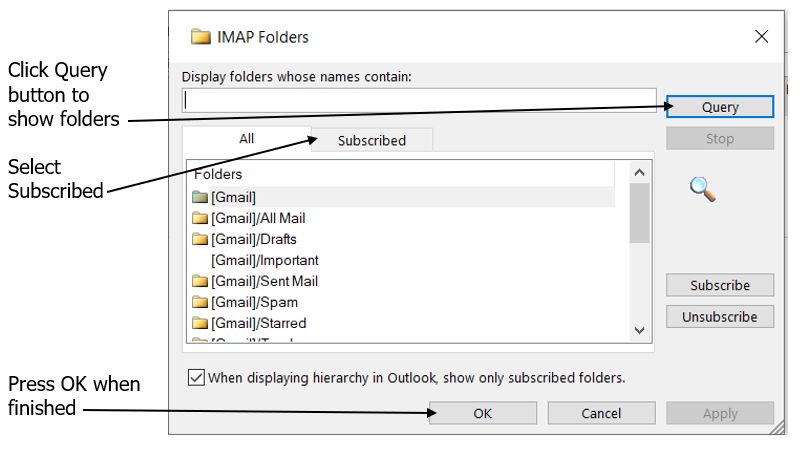Click the magnifying glass search icon
This screenshot has width=801, height=451.
703,188
